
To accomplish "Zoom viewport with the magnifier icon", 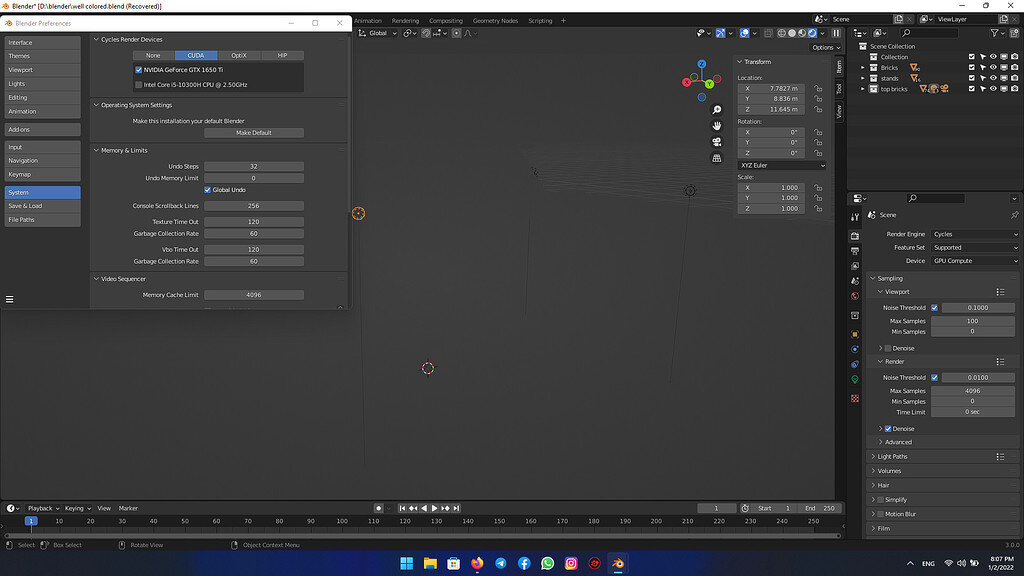I will pos(716,110).
